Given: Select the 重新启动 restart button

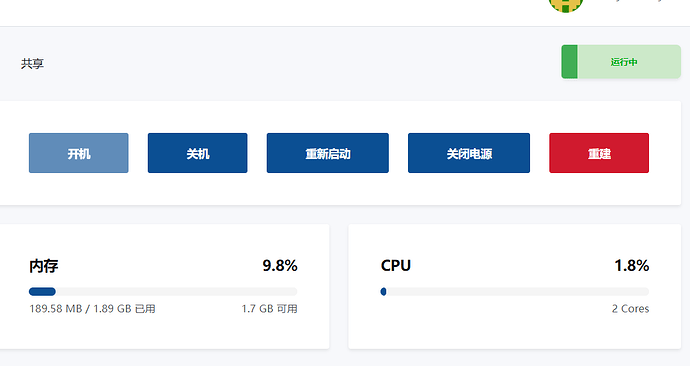Looking at the screenshot, I should pyautogui.click(x=328, y=153).
